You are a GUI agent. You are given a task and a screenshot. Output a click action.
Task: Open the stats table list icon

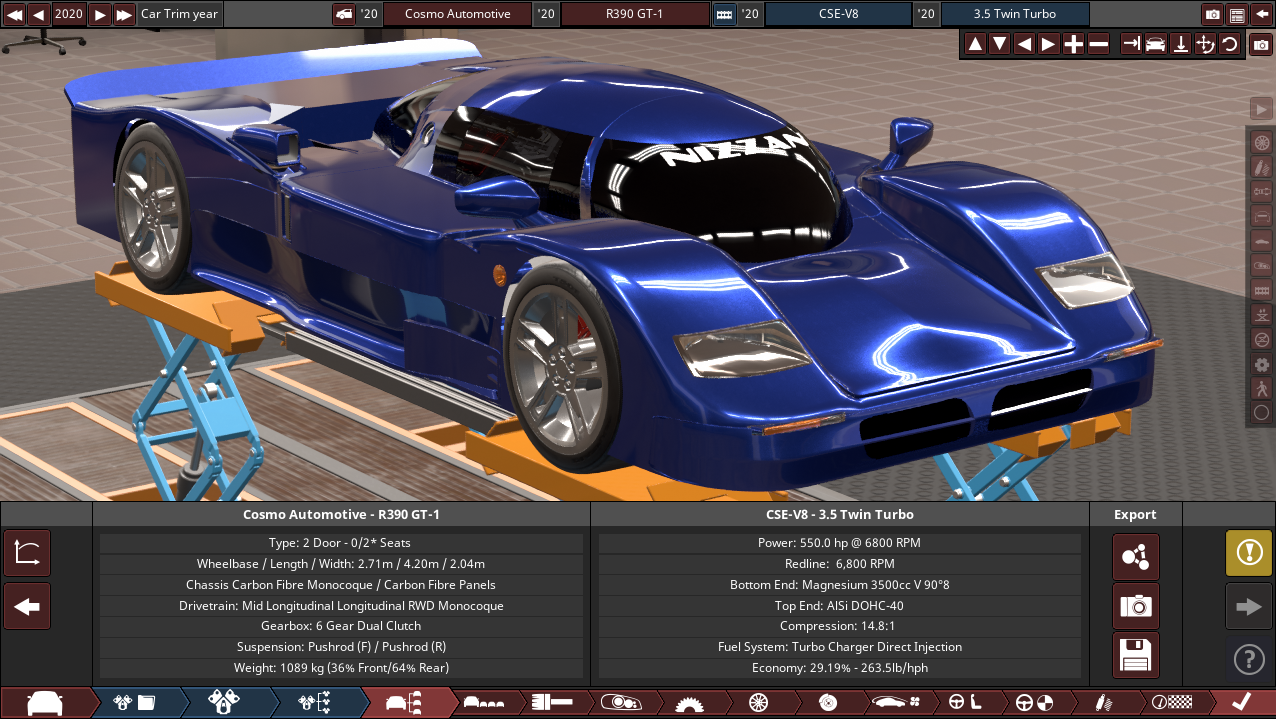click(1237, 14)
